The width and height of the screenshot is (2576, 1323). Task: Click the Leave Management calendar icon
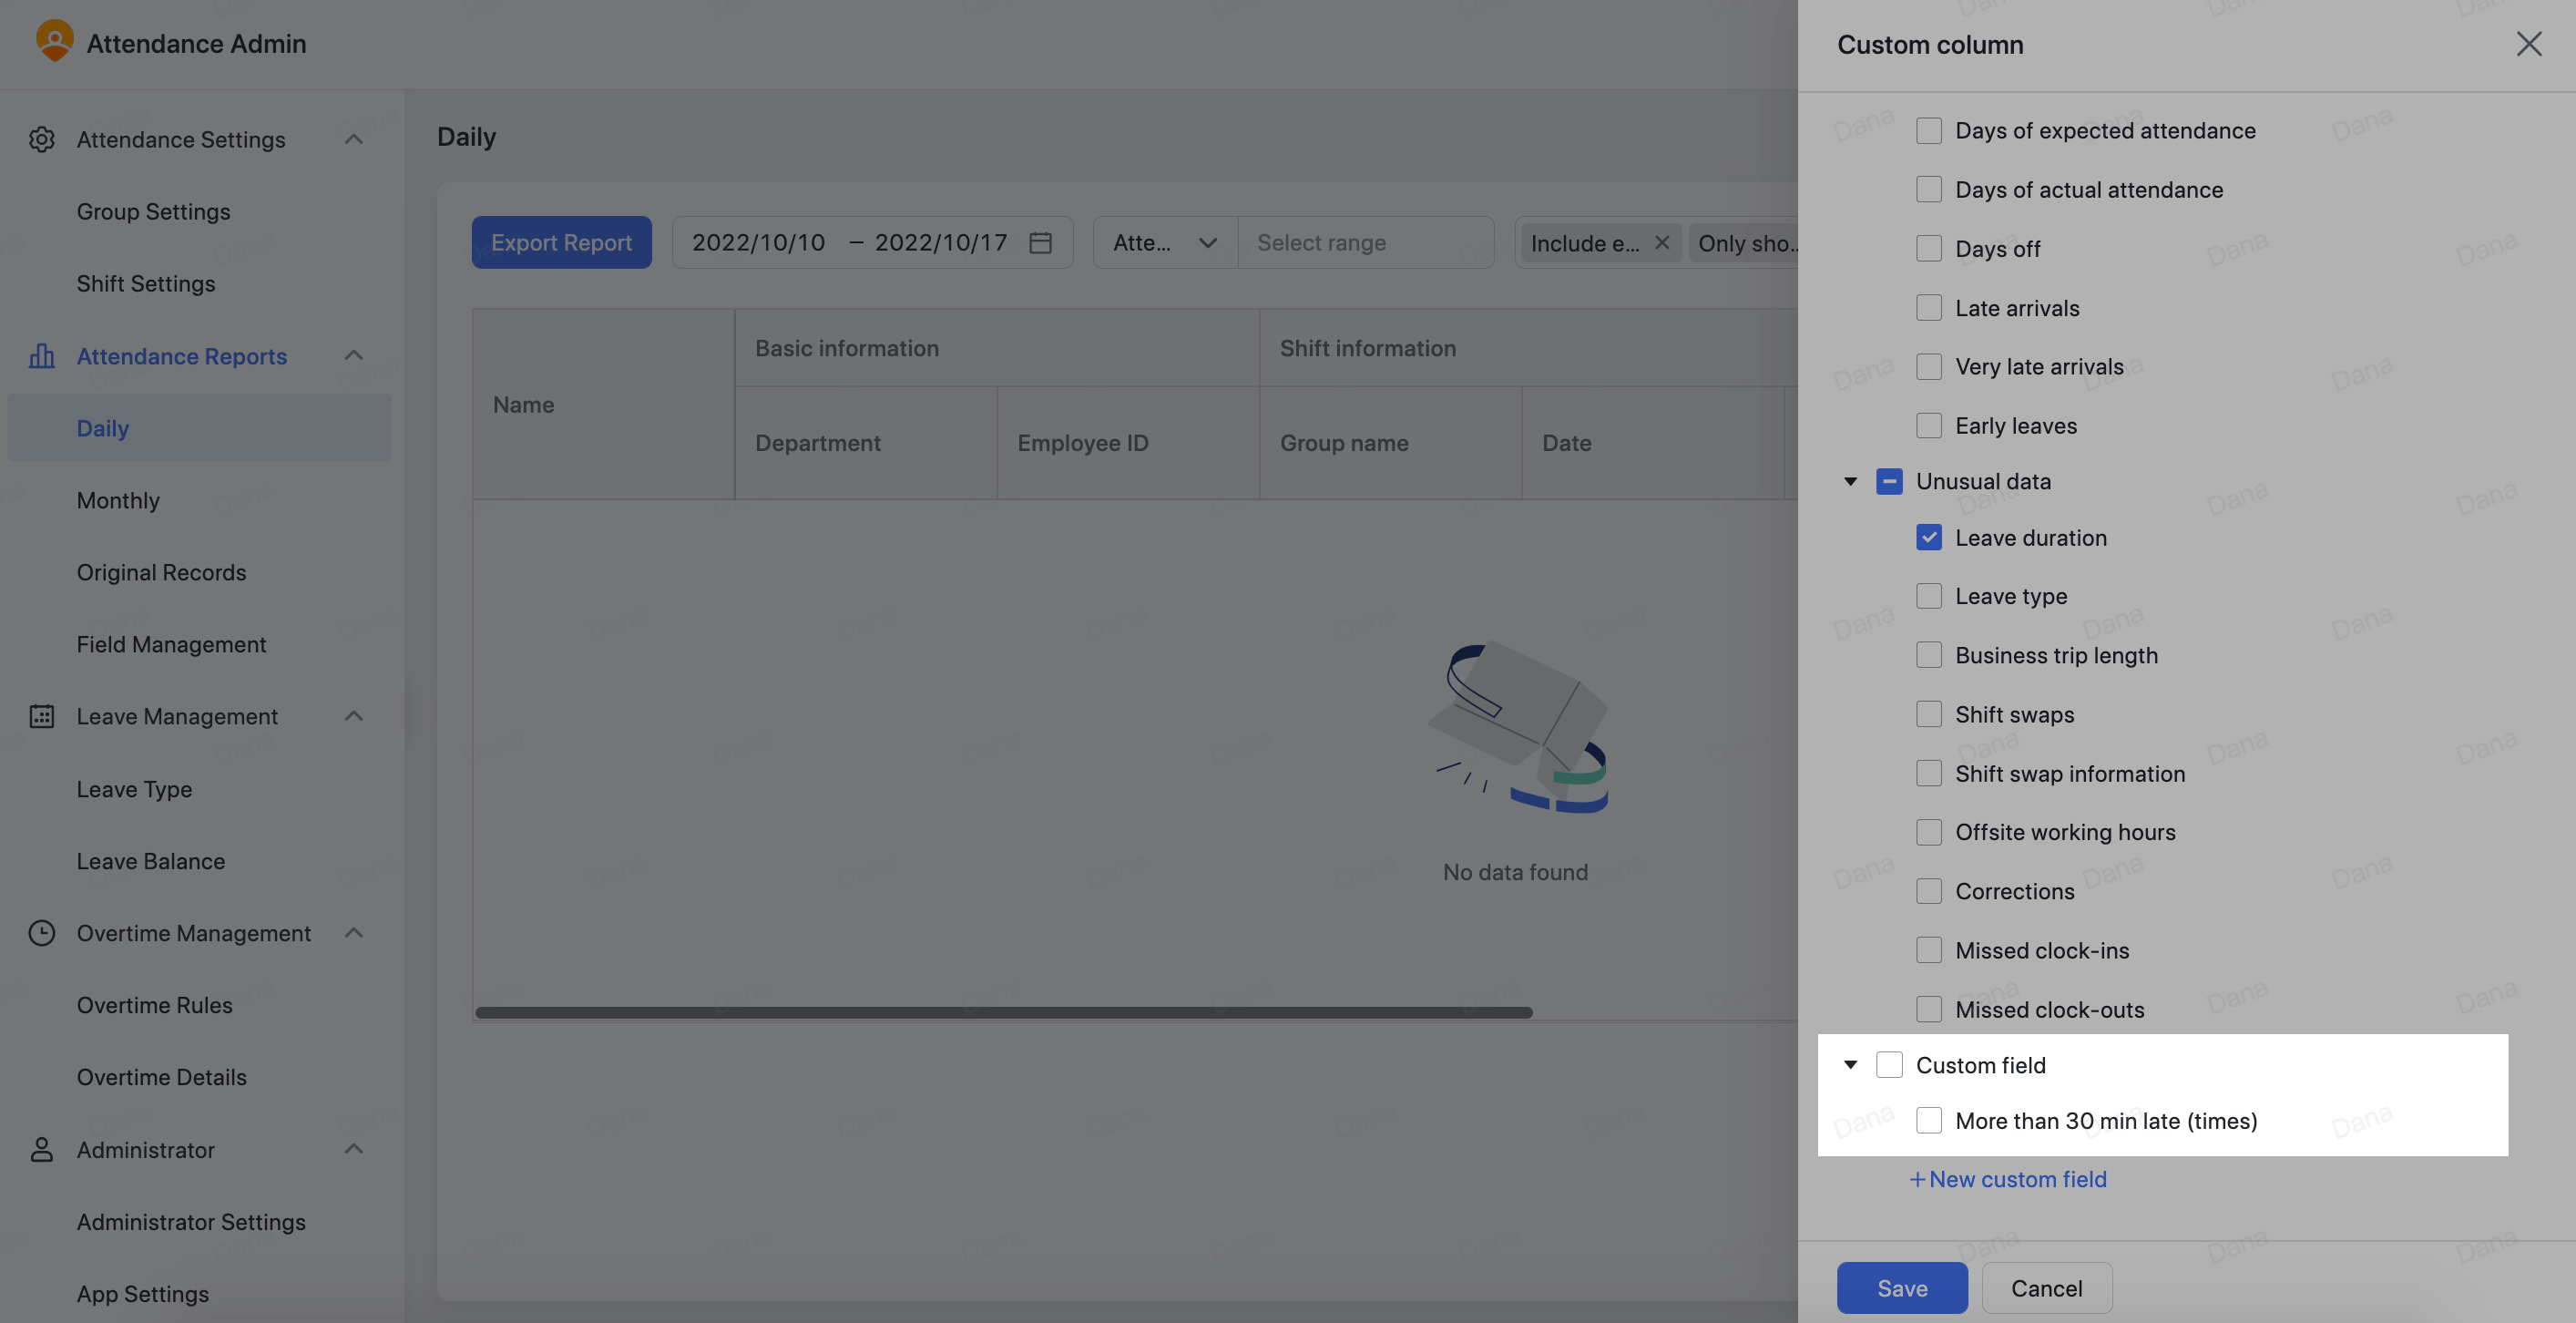click(x=41, y=716)
